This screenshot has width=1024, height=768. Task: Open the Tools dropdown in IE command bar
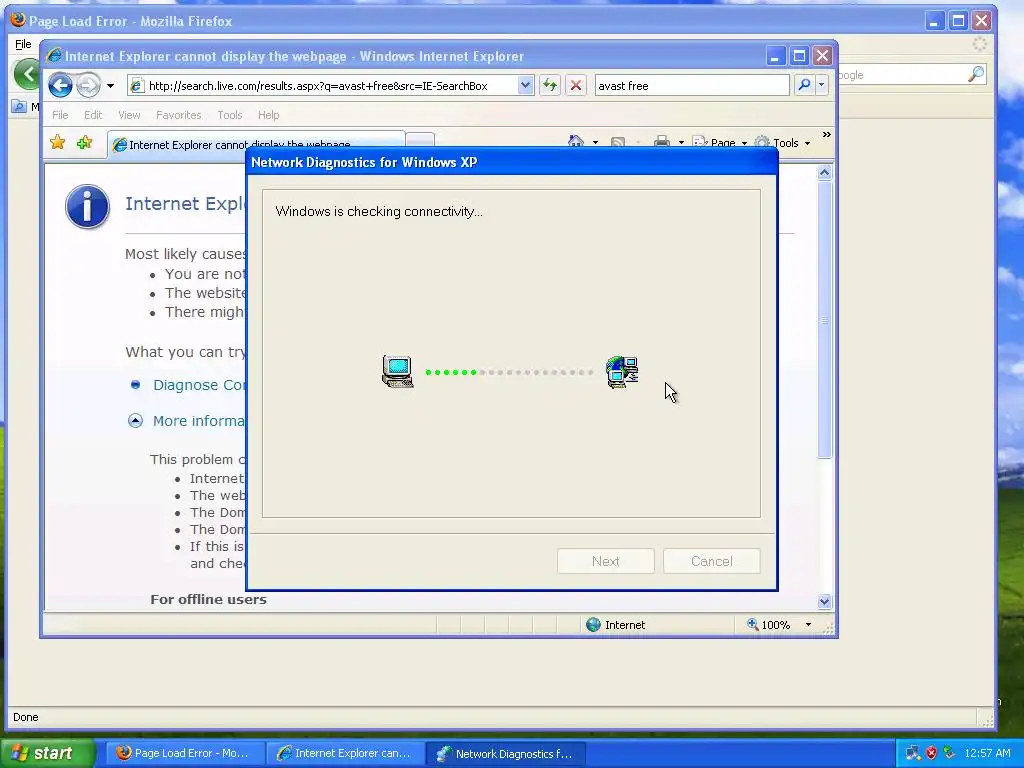782,143
